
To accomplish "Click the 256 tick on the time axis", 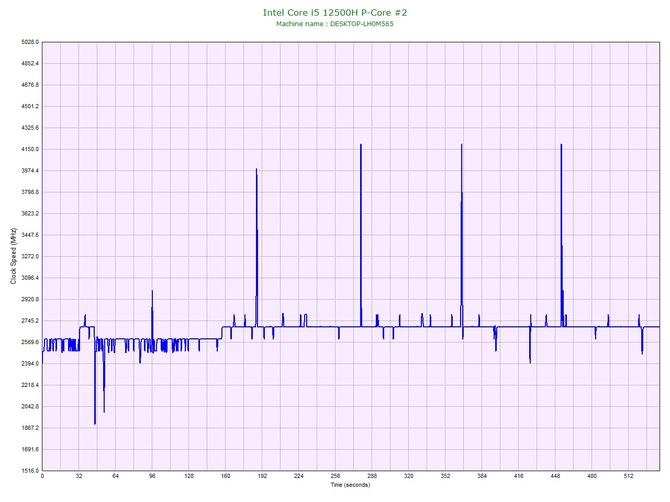I will point(335,476).
